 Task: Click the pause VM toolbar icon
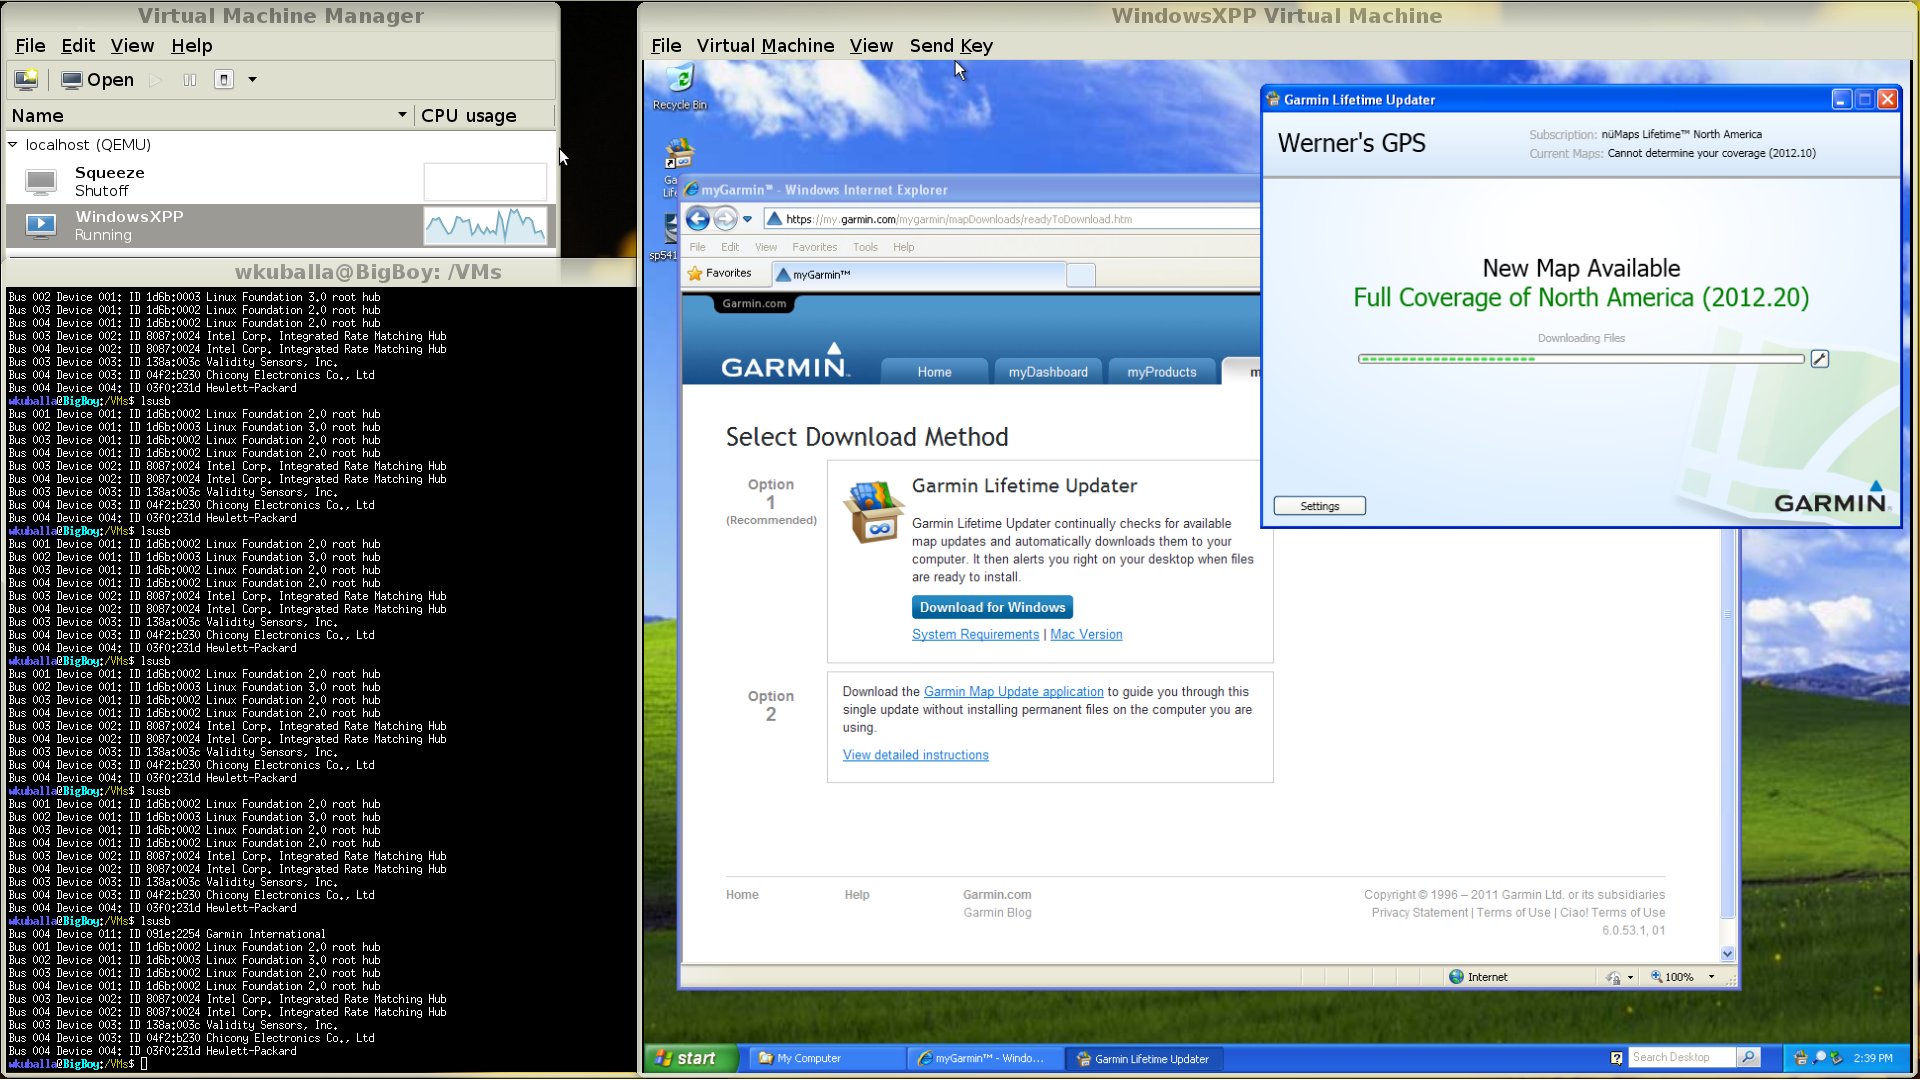(x=190, y=80)
